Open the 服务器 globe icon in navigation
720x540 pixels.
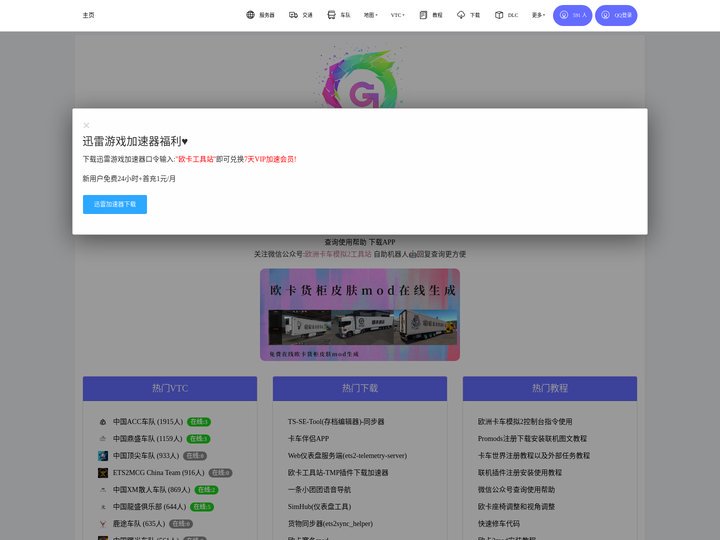pyautogui.click(x=250, y=15)
